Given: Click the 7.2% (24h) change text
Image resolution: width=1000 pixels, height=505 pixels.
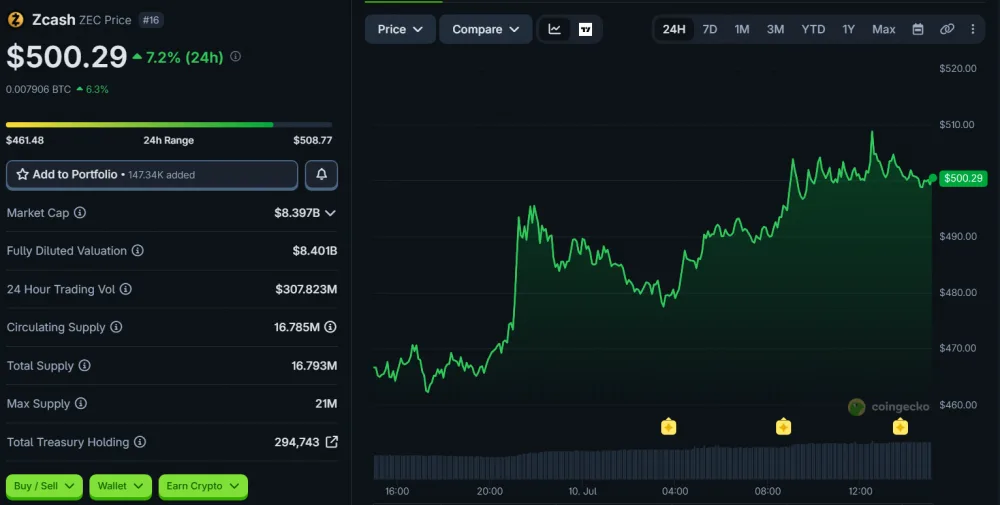Looking at the screenshot, I should pyautogui.click(x=184, y=57).
